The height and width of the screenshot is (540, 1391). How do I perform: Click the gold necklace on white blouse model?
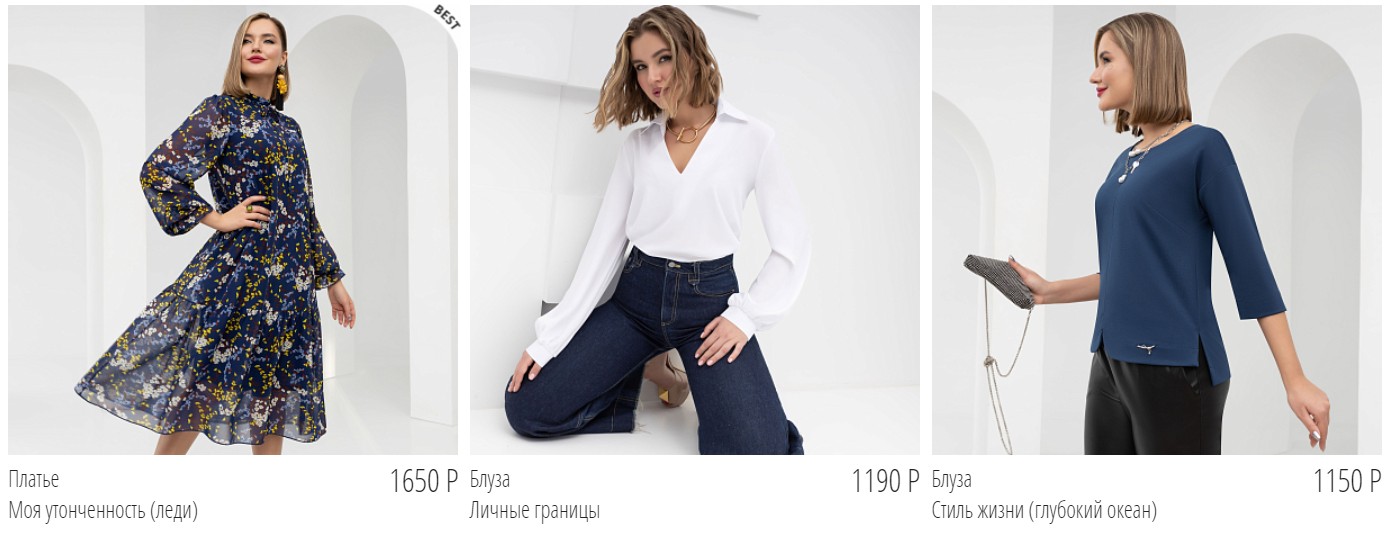tap(688, 128)
